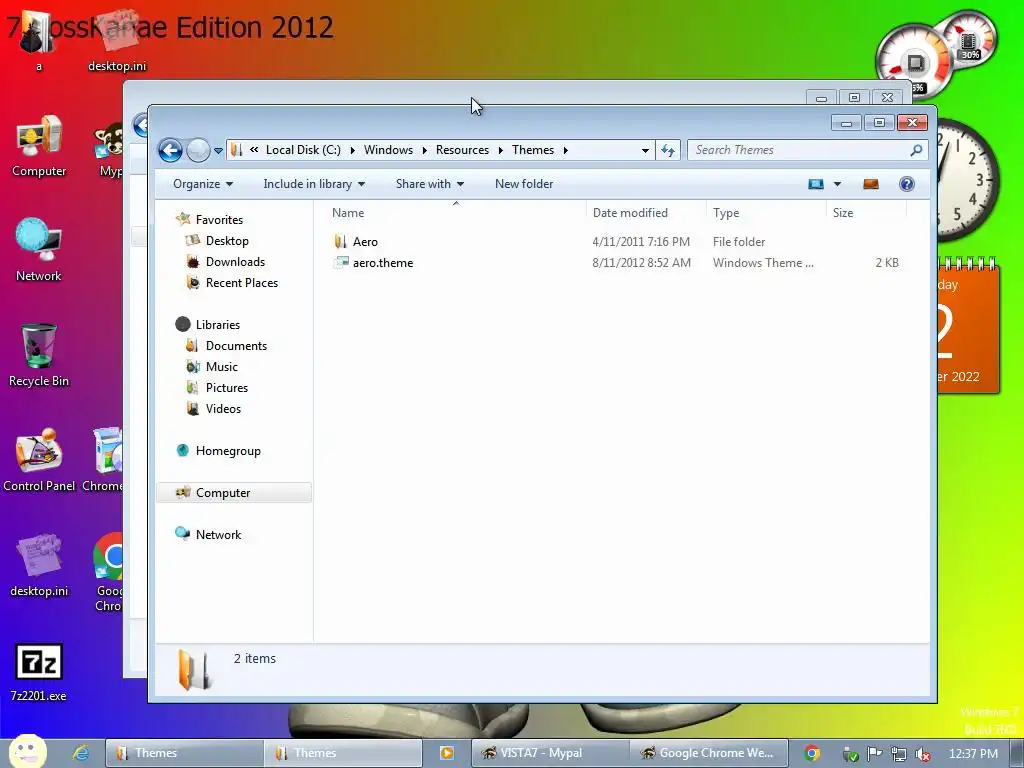Screen dimensions: 1024x768
Task: Open Downloads under Favorites
Action: tap(235, 262)
